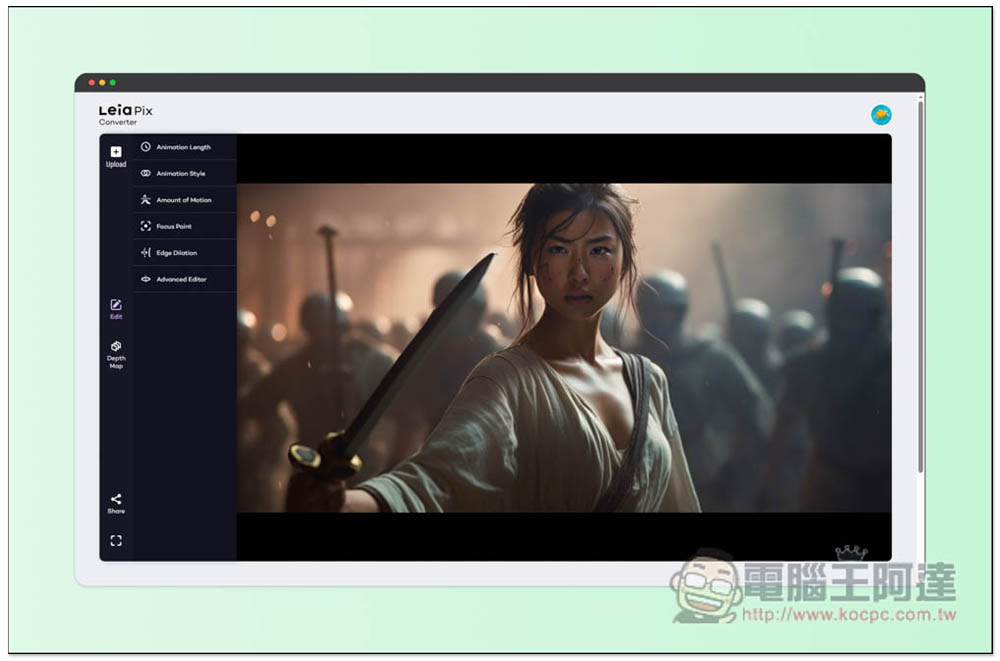Toggle fullscreen view icon
Screen dimensions: 1000x661
115,541
